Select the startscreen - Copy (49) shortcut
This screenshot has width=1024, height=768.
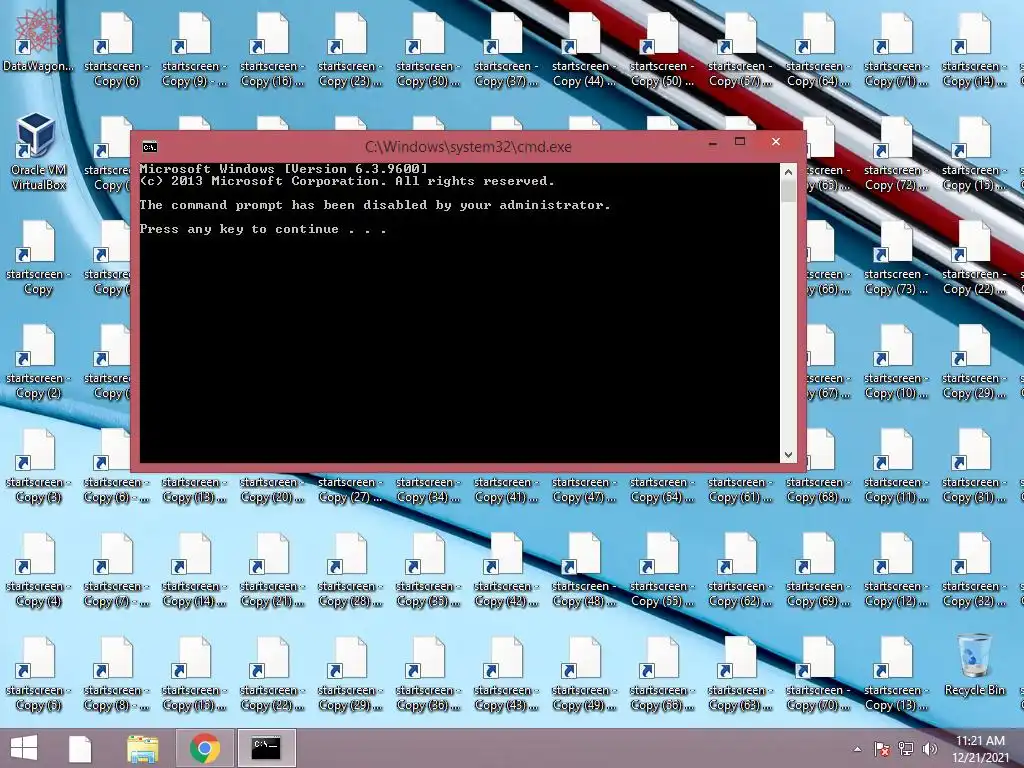(x=584, y=673)
